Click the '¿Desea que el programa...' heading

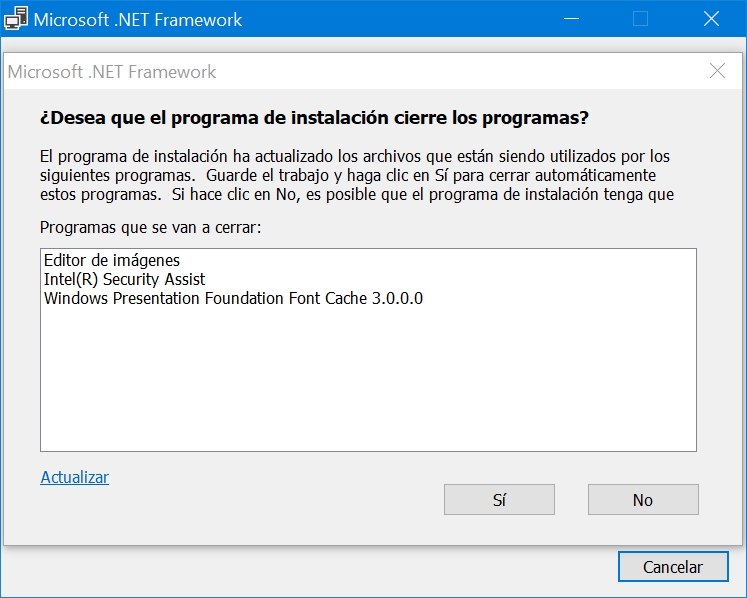click(314, 118)
